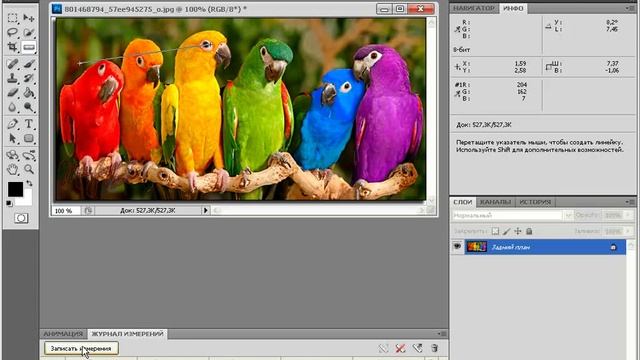This screenshot has height=360, width=640.
Task: Select the Pen tool
Action: pos(13,124)
